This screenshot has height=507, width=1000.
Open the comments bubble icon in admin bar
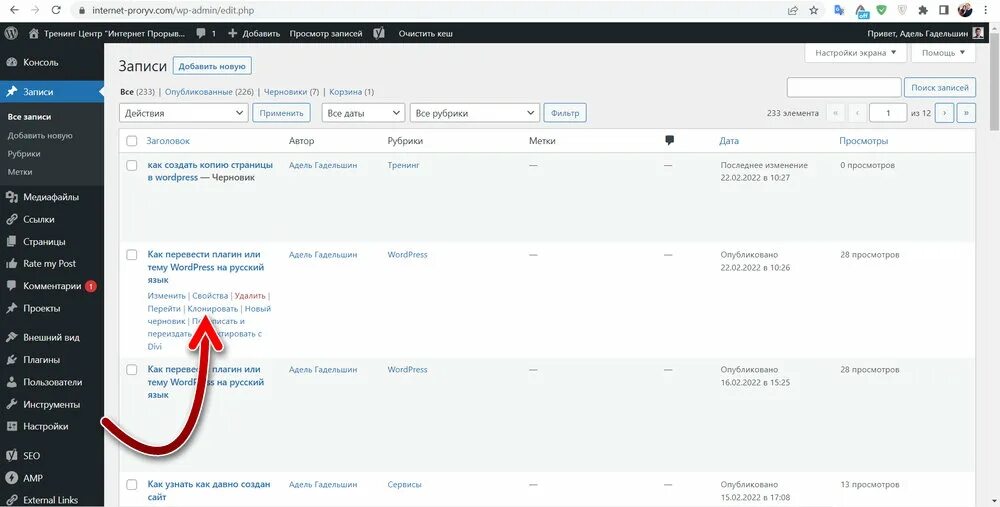(x=202, y=33)
